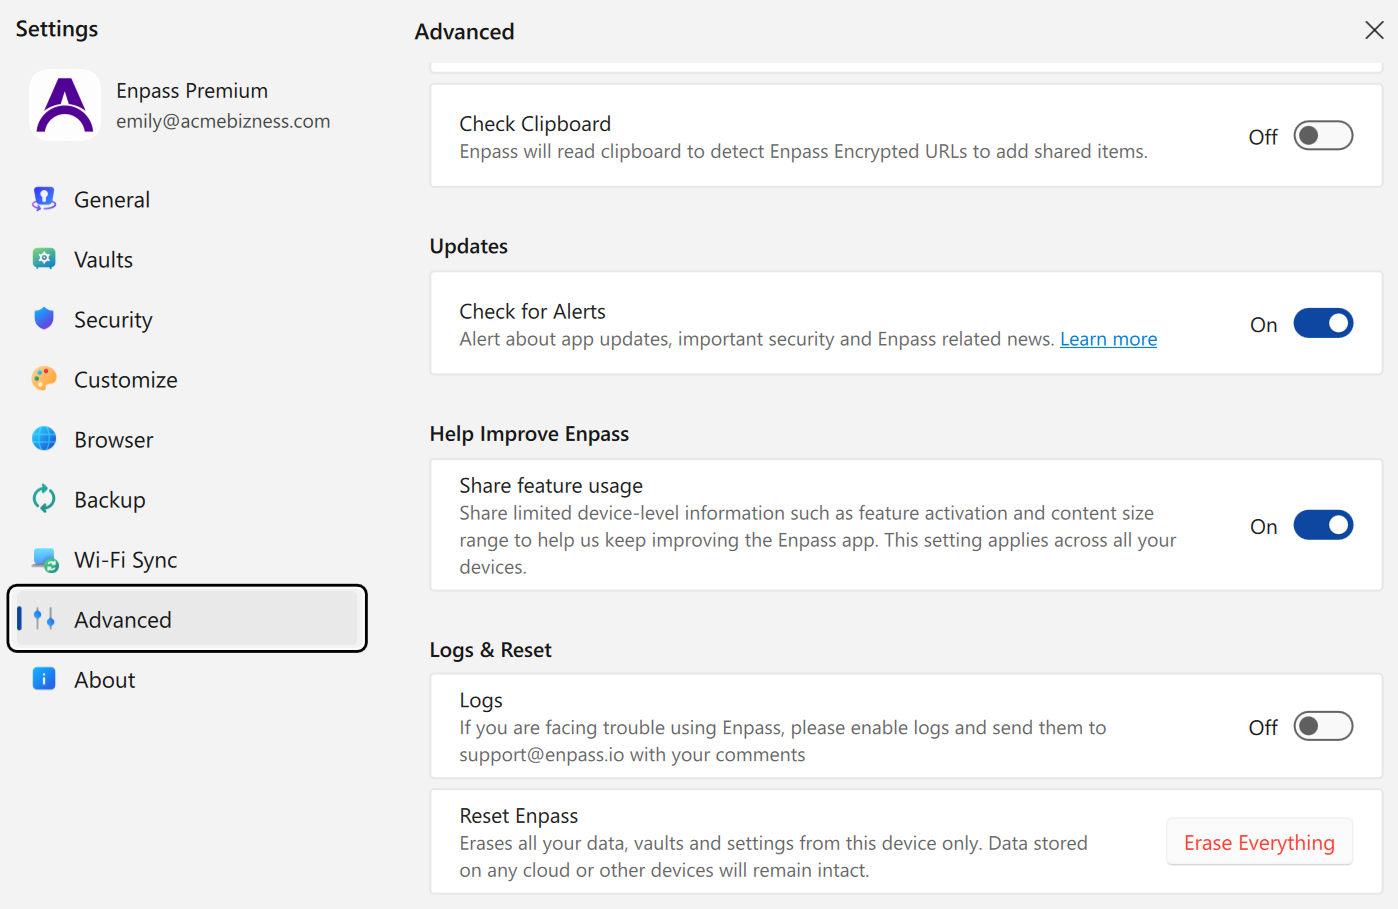Navigate to Backup settings
Screen dimensions: 1398x909
coord(187,500)
